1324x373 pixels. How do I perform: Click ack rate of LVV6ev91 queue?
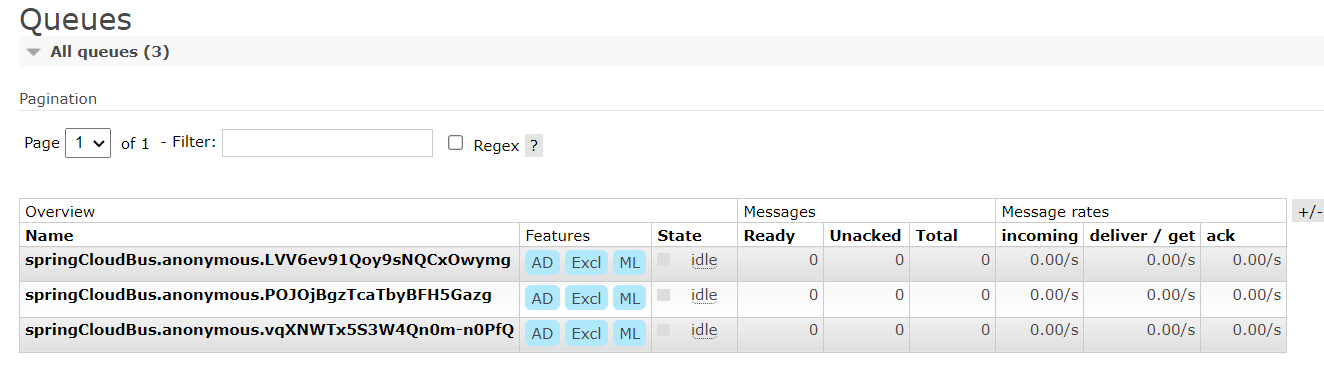coord(1257,260)
